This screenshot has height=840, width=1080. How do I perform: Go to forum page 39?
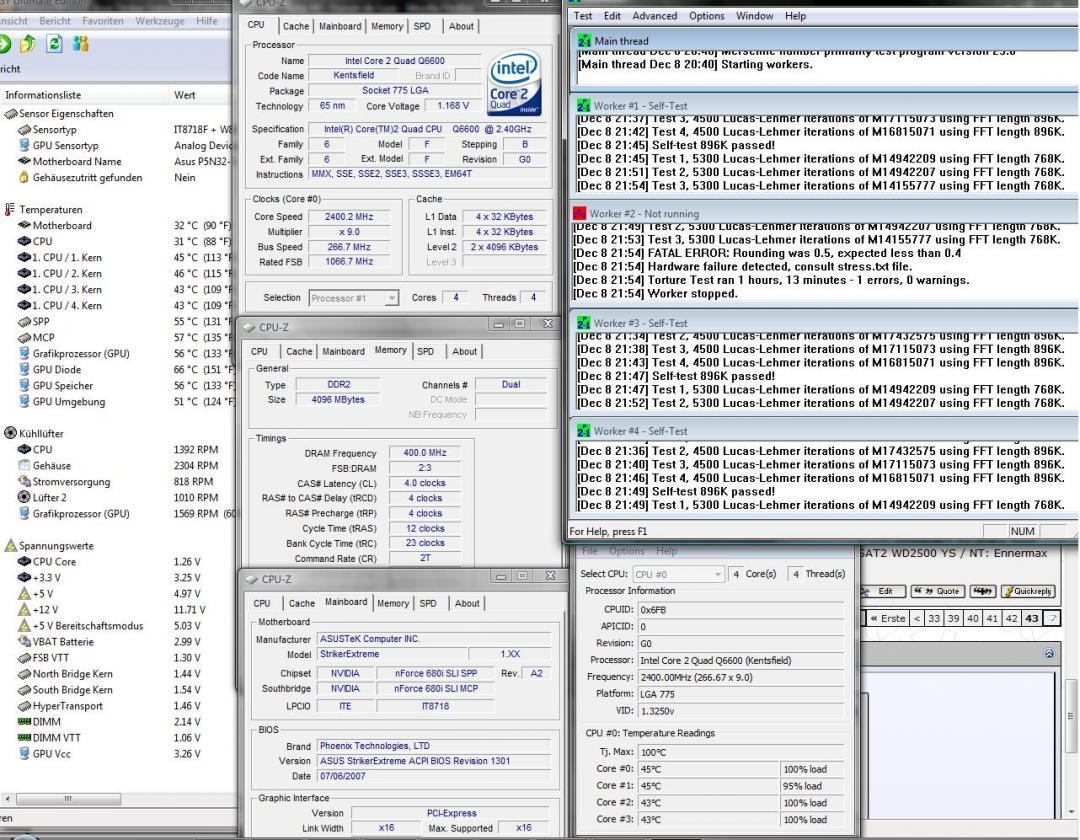(953, 618)
